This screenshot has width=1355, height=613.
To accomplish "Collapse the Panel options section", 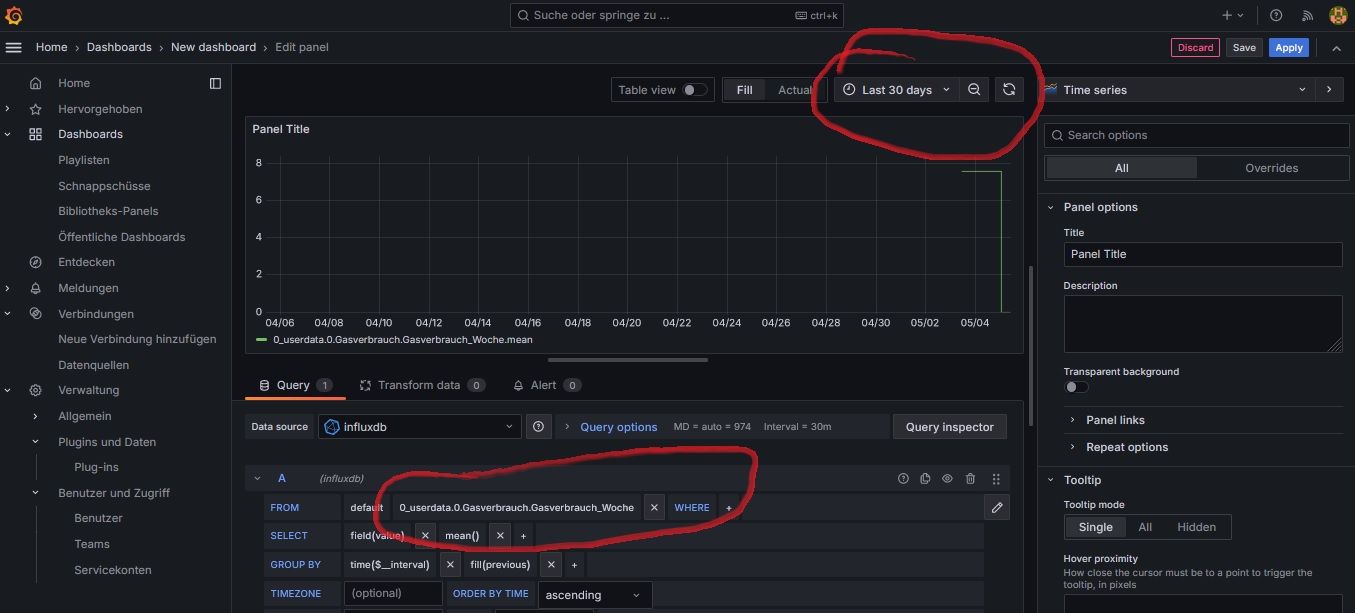I will [x=1100, y=207].
